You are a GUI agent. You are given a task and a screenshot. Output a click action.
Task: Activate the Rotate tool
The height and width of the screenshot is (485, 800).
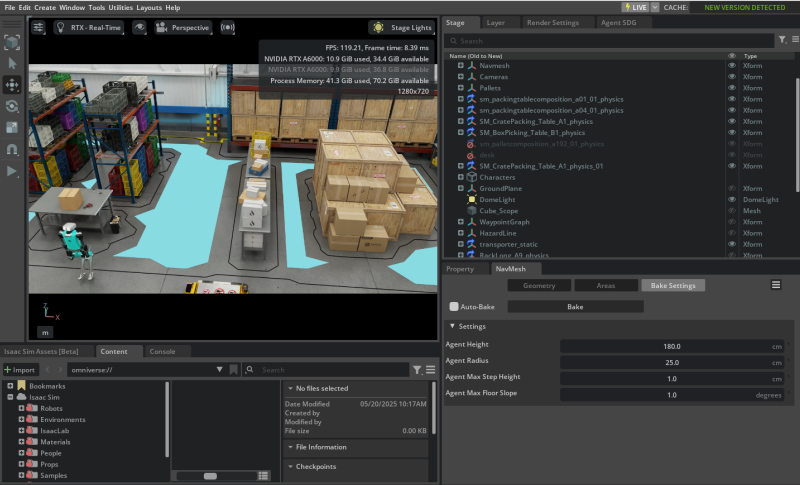pos(12,106)
